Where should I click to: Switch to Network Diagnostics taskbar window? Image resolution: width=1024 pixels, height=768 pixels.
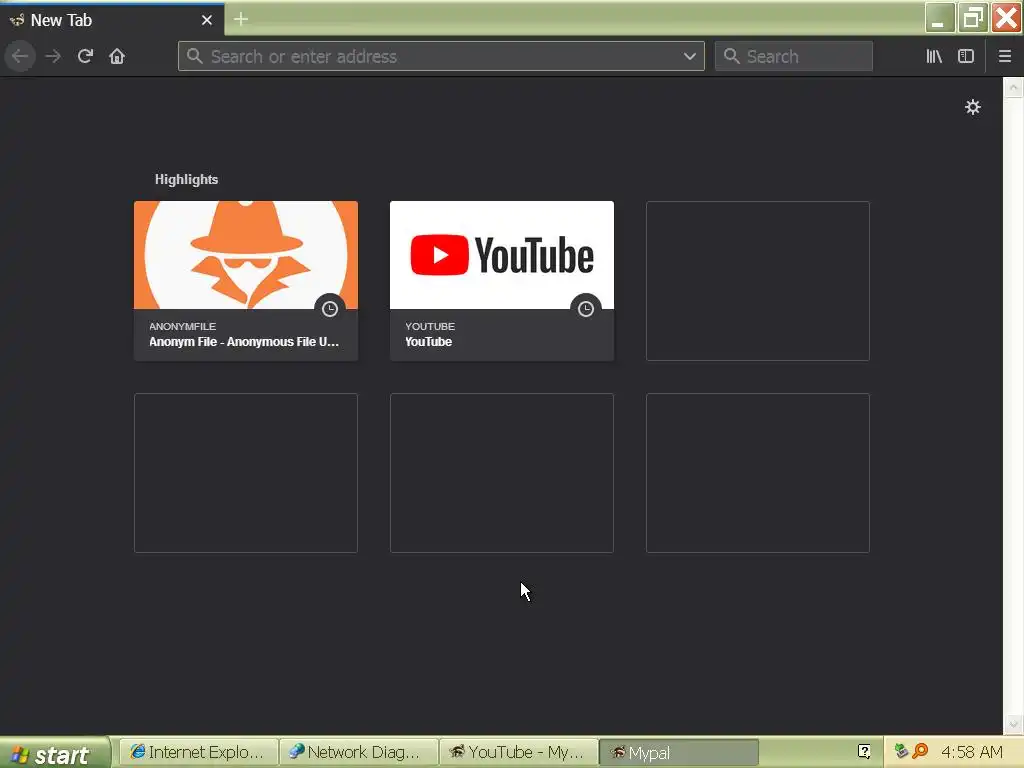click(359, 752)
